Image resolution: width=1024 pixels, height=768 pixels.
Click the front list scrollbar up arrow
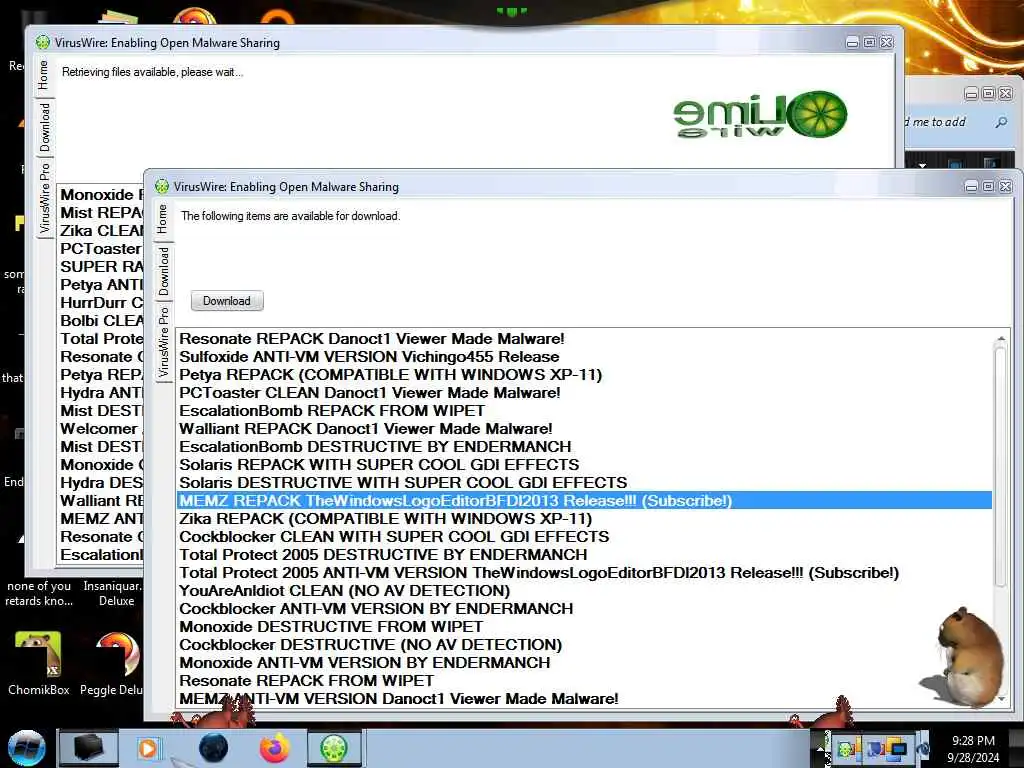tap(1000, 338)
